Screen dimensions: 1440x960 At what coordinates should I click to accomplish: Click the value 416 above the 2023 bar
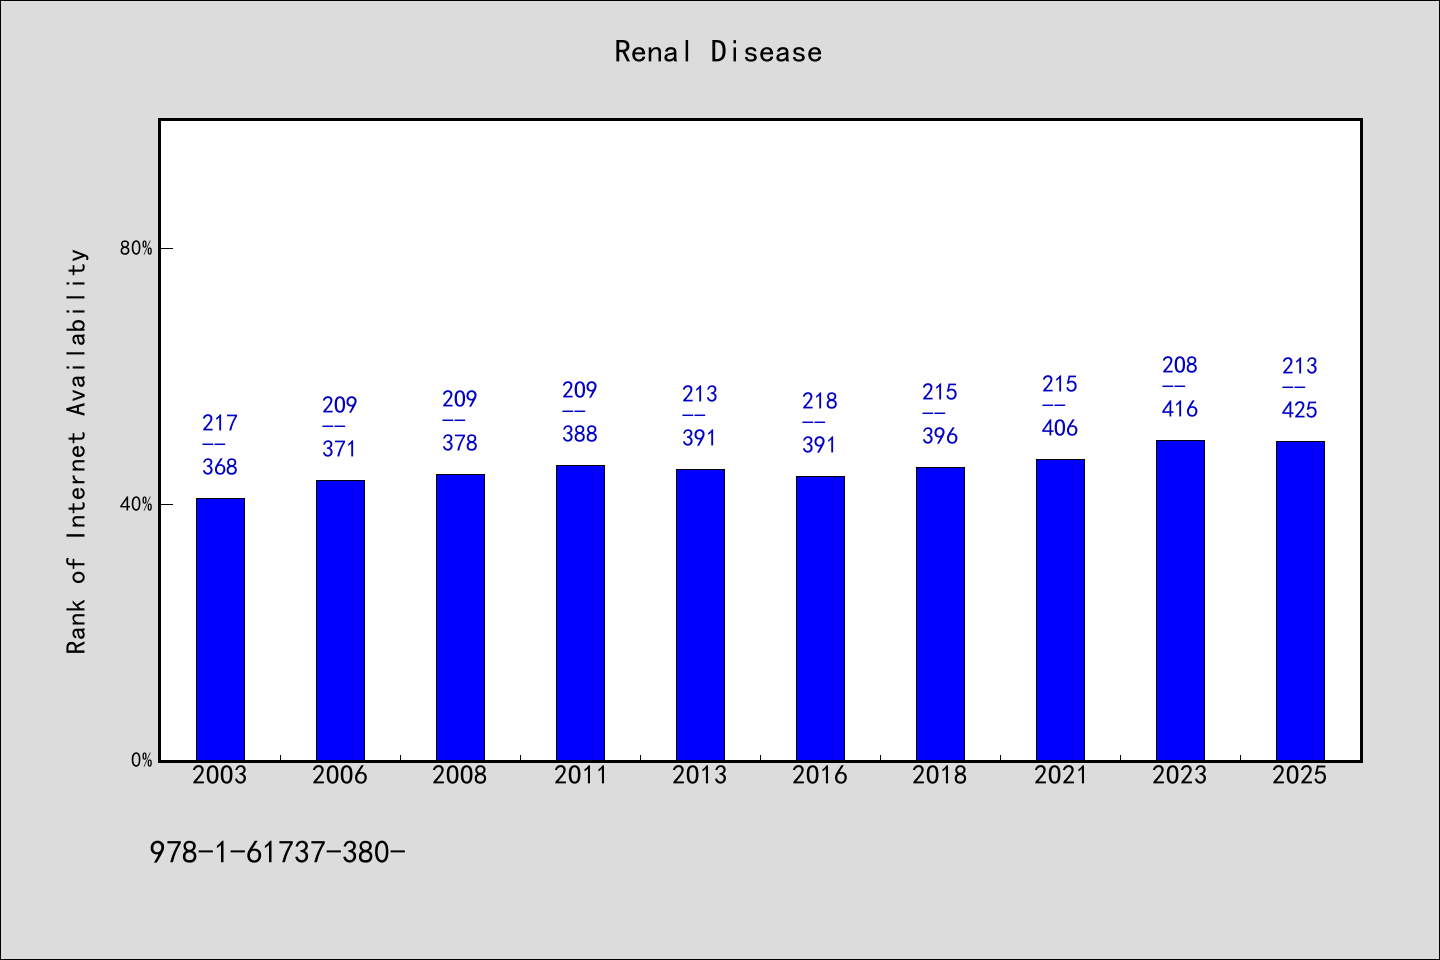tap(1180, 409)
